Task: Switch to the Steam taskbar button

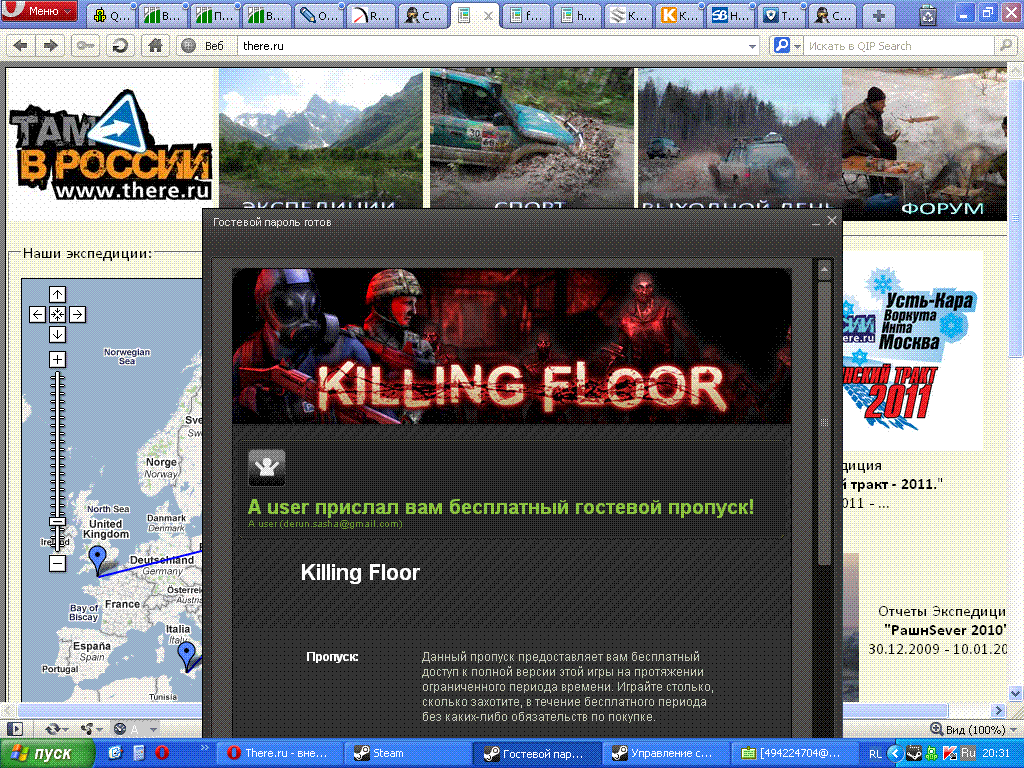Action: pos(408,754)
